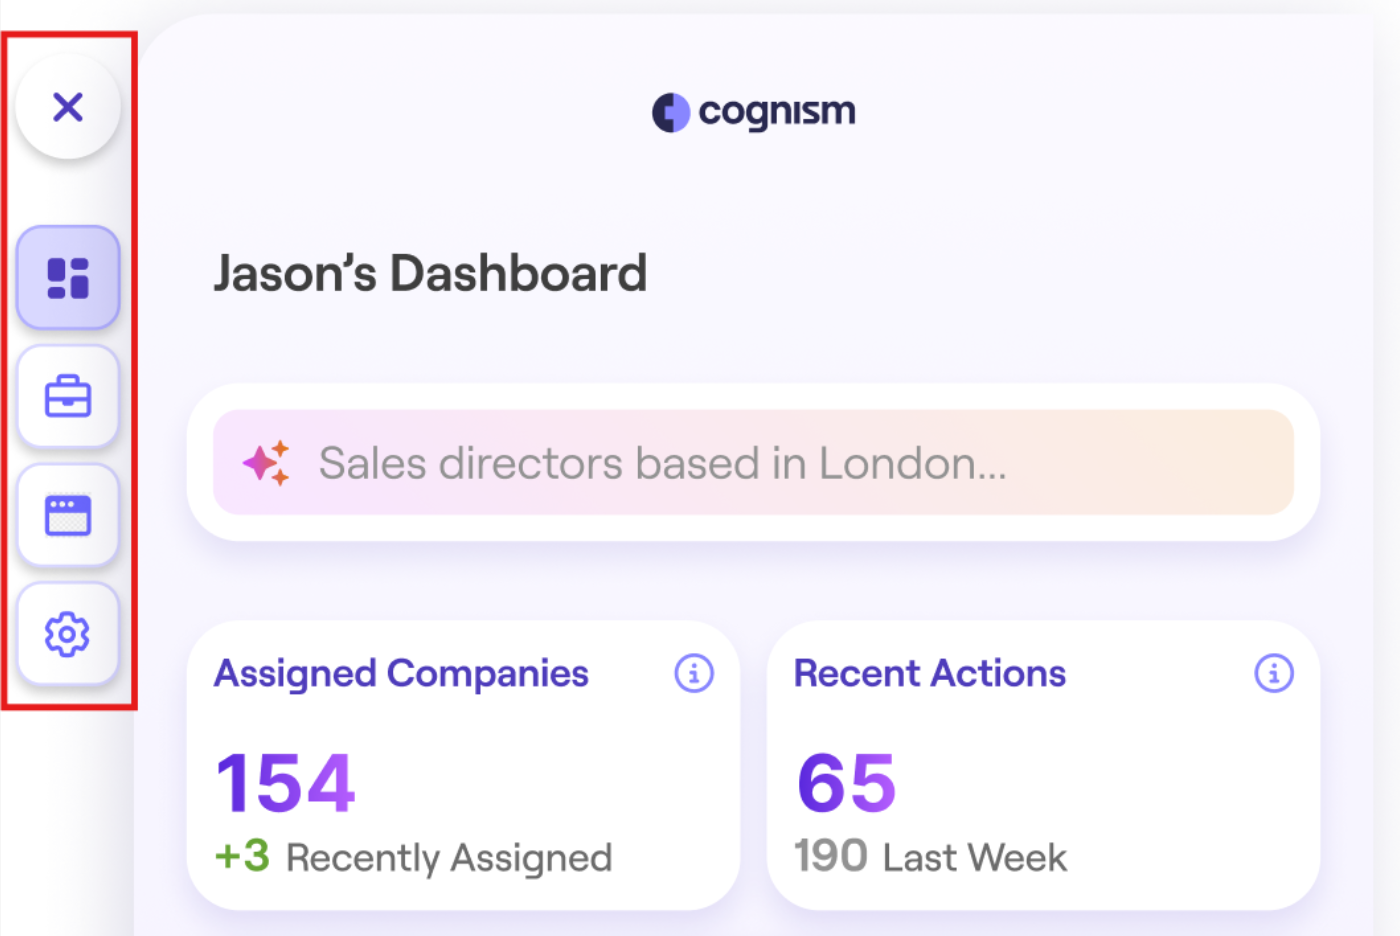
Task: Select the '+3 Recently Assigned' label
Action: point(413,858)
